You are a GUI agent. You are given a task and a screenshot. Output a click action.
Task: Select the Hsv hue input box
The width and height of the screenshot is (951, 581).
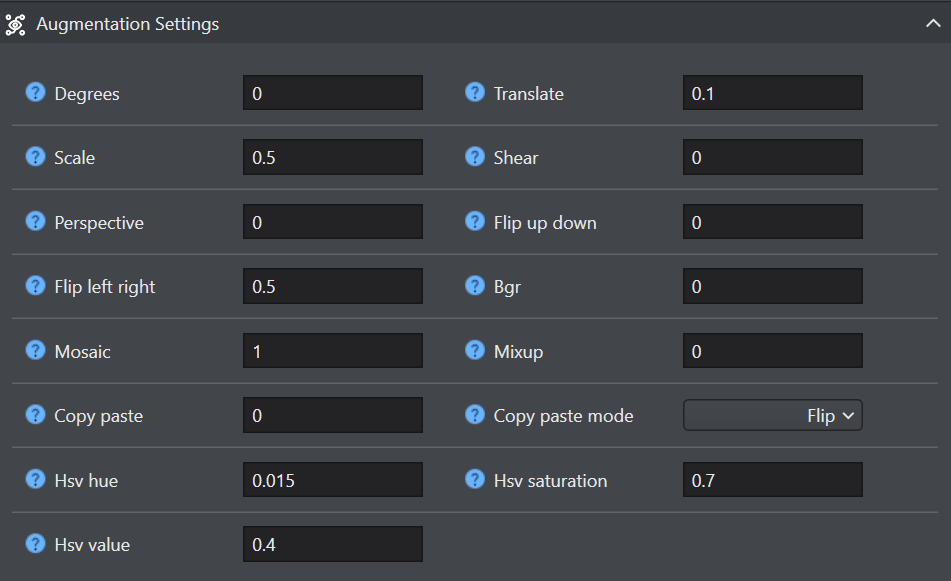pos(333,480)
